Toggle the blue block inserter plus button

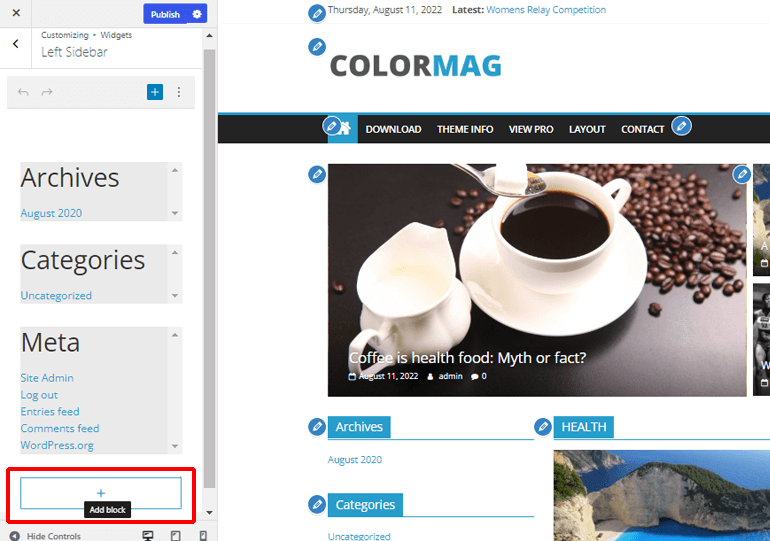pyautogui.click(x=154, y=92)
